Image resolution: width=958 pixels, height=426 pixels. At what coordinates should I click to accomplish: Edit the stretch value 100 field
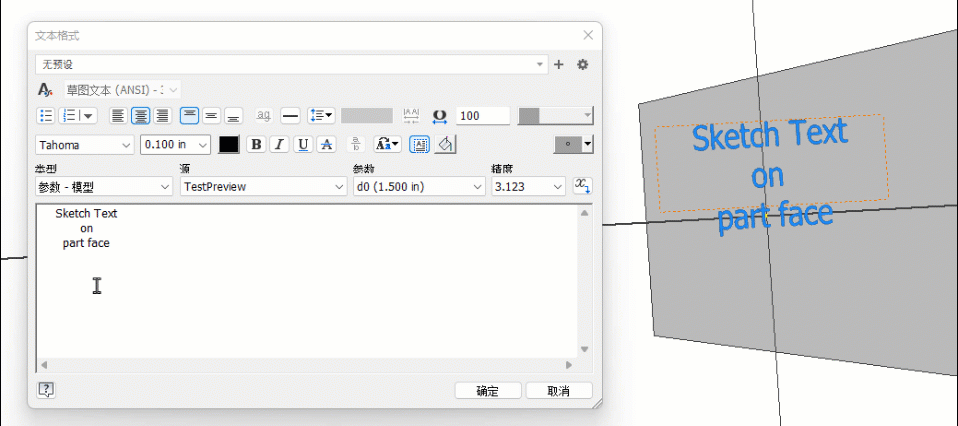483,115
